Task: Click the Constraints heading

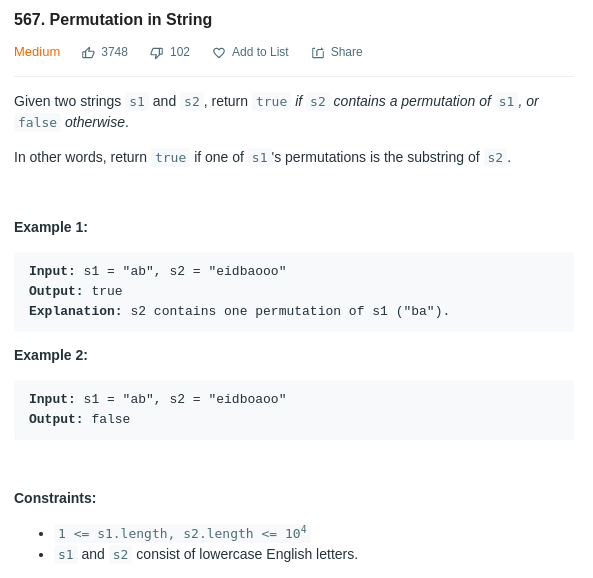Action: 55,498
